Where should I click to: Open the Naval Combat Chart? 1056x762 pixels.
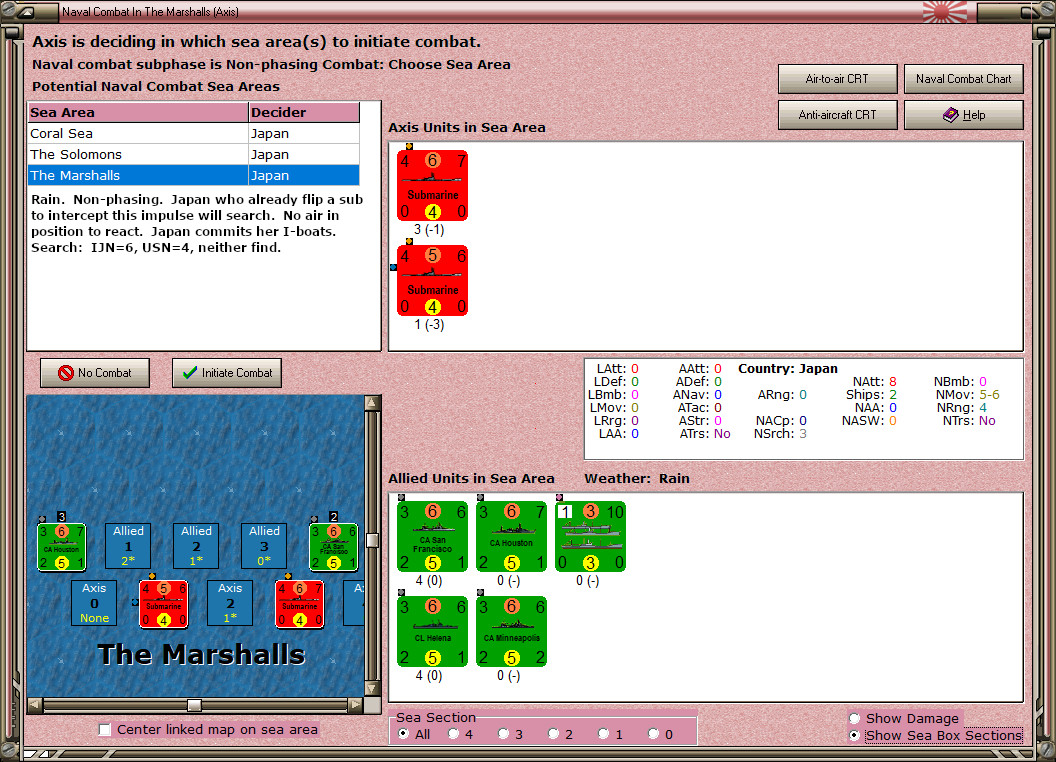coord(963,79)
